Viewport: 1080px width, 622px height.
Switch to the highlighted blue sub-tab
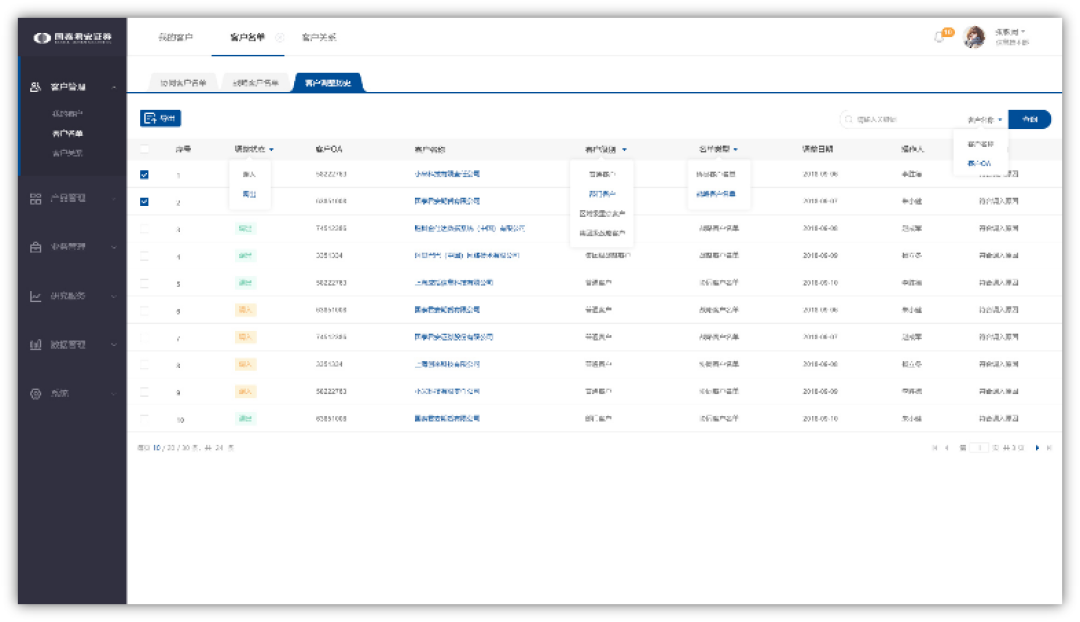(x=328, y=83)
